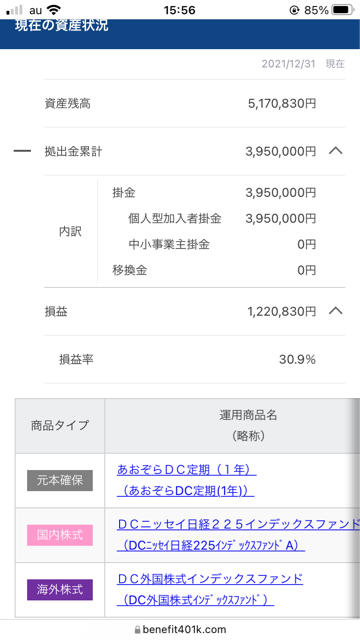Tap the minus icon beside 拠出金累計

point(22,151)
